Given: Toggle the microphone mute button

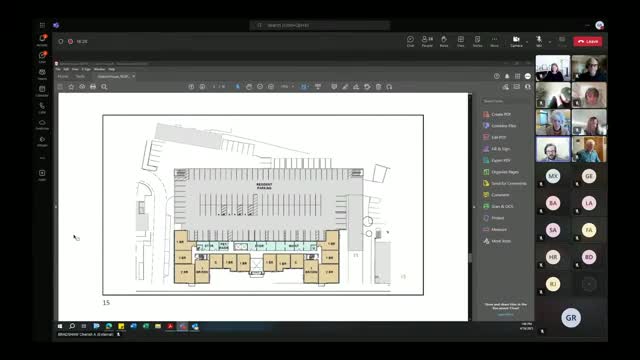Looking at the screenshot, I should point(539,41).
